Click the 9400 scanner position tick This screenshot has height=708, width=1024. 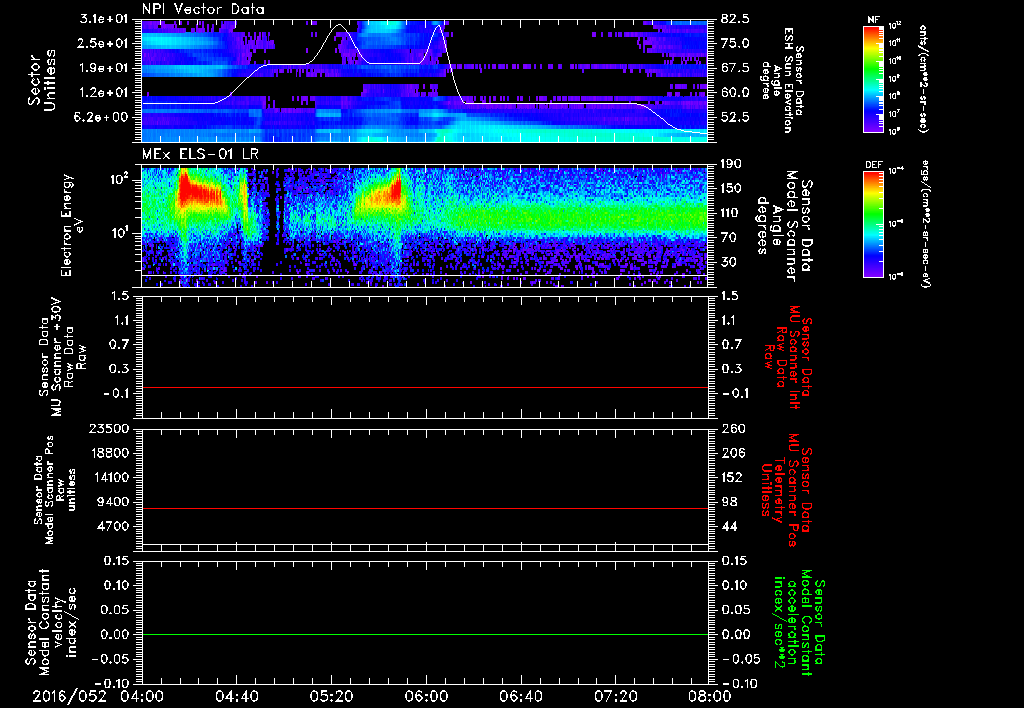click(115, 502)
